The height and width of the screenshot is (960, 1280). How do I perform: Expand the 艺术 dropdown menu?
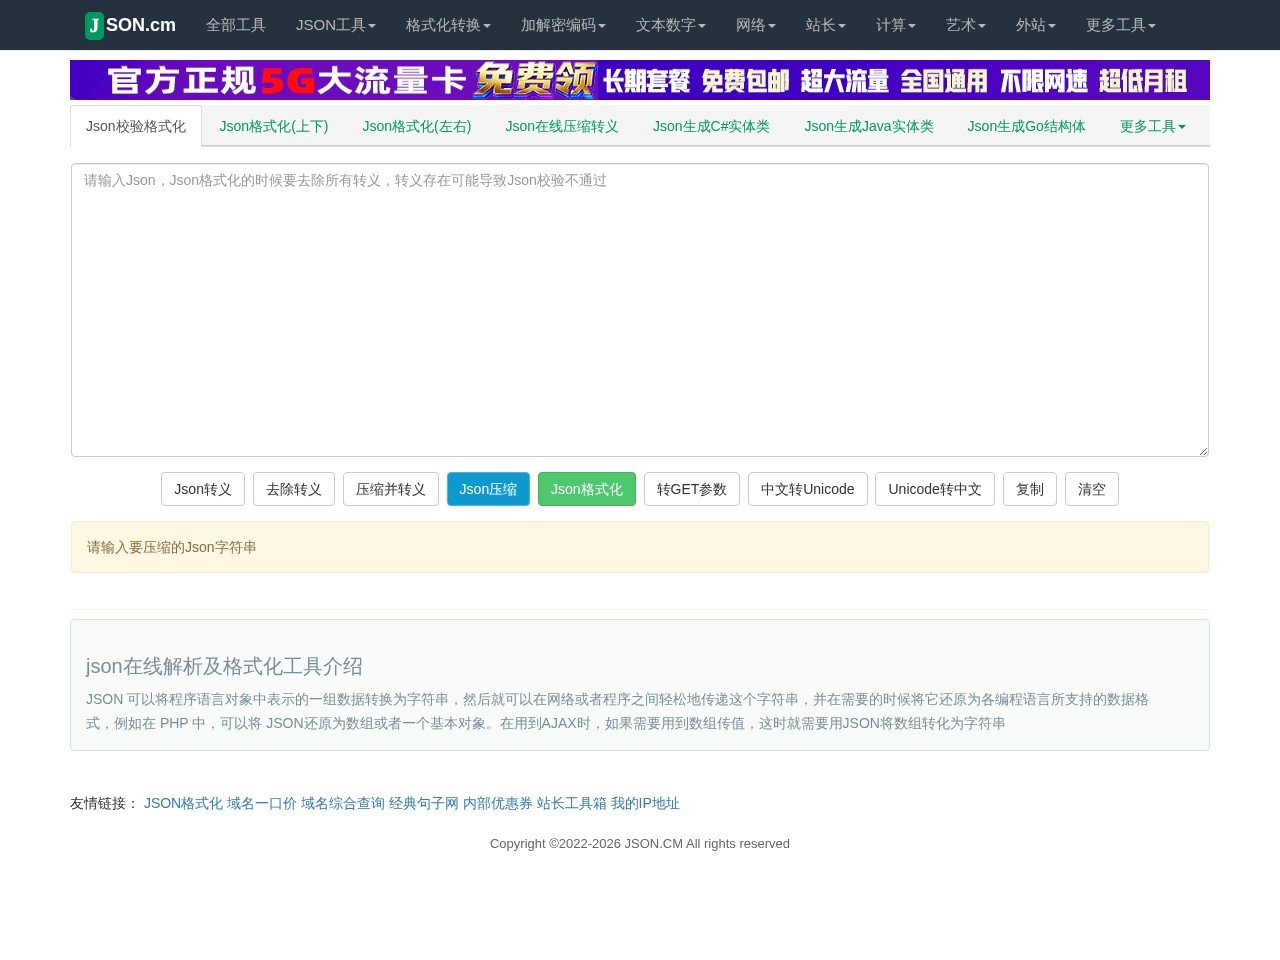(x=966, y=25)
